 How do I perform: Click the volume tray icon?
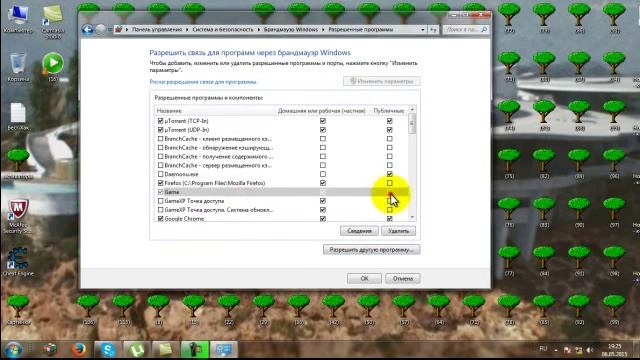[x=590, y=350]
